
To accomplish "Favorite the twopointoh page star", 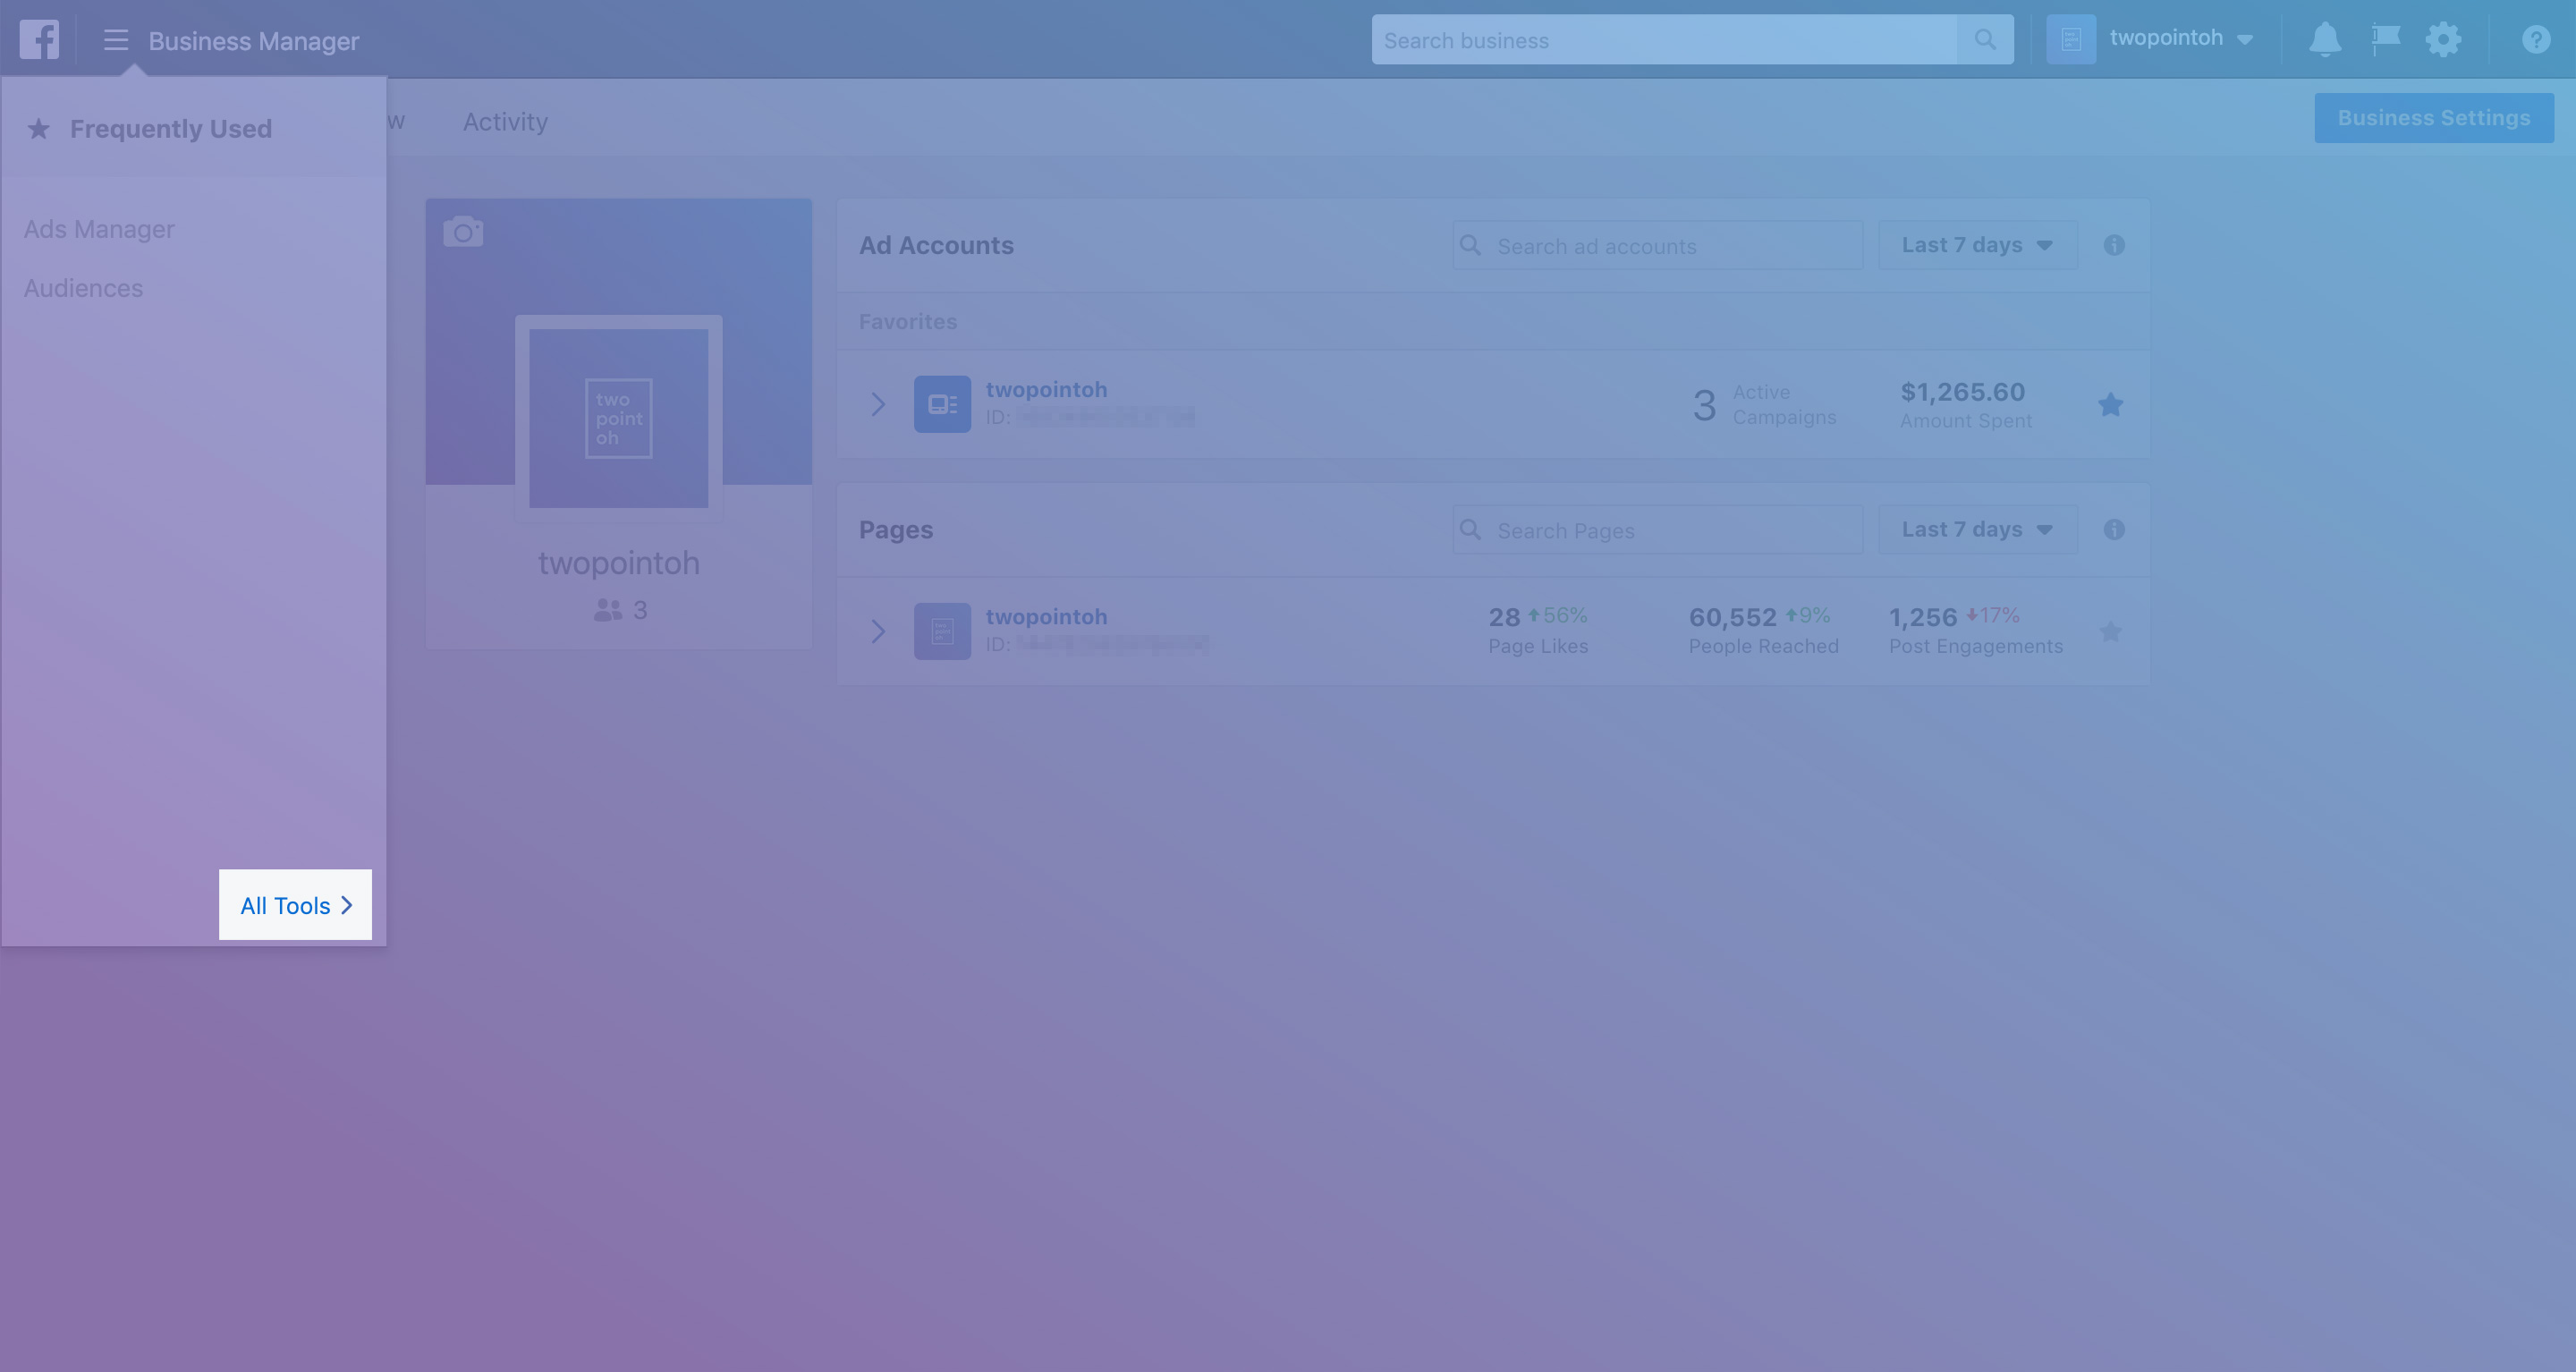I will (2110, 632).
